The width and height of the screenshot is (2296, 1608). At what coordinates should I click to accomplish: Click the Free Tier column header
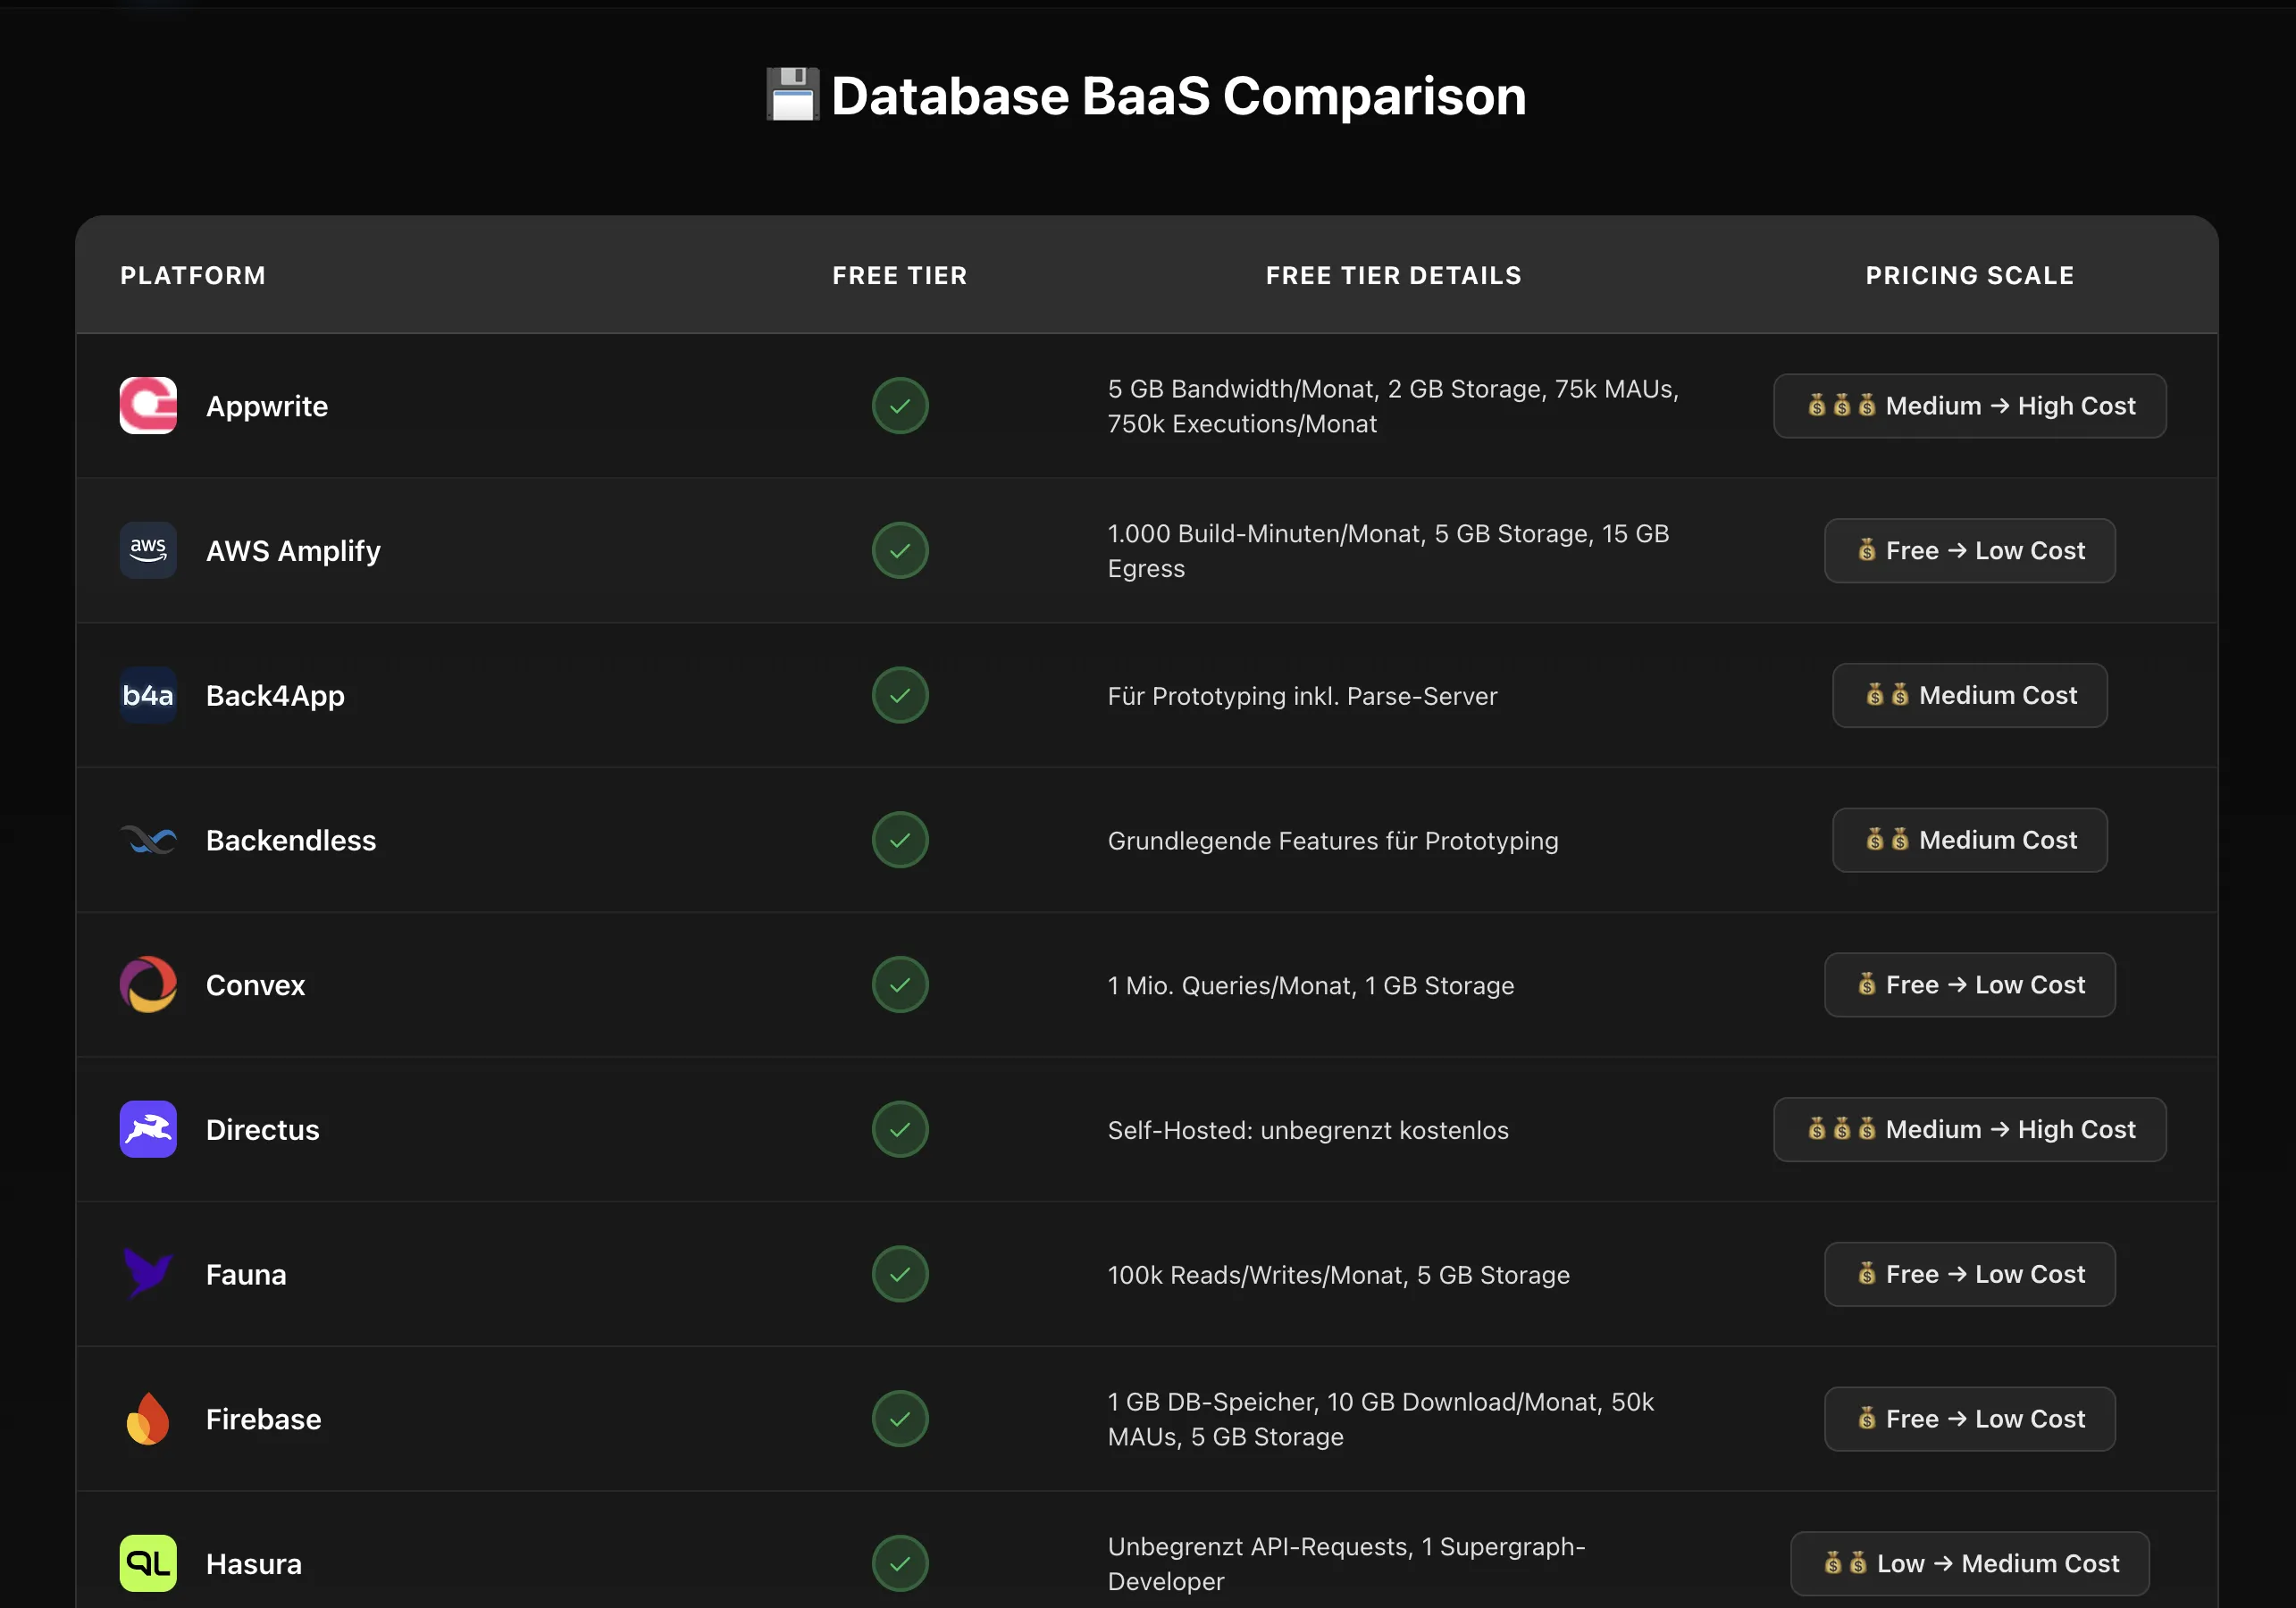(x=900, y=276)
